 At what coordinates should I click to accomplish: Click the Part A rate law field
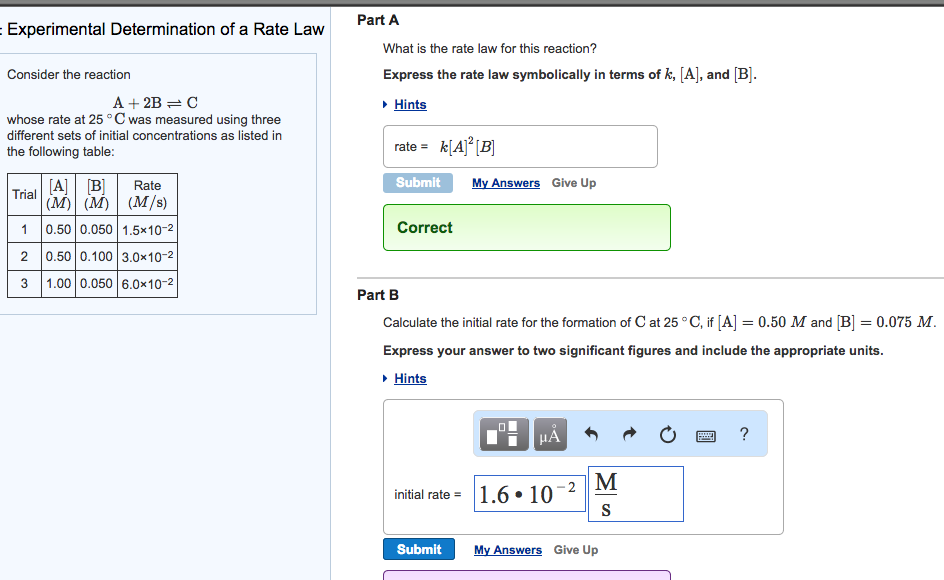coord(520,147)
